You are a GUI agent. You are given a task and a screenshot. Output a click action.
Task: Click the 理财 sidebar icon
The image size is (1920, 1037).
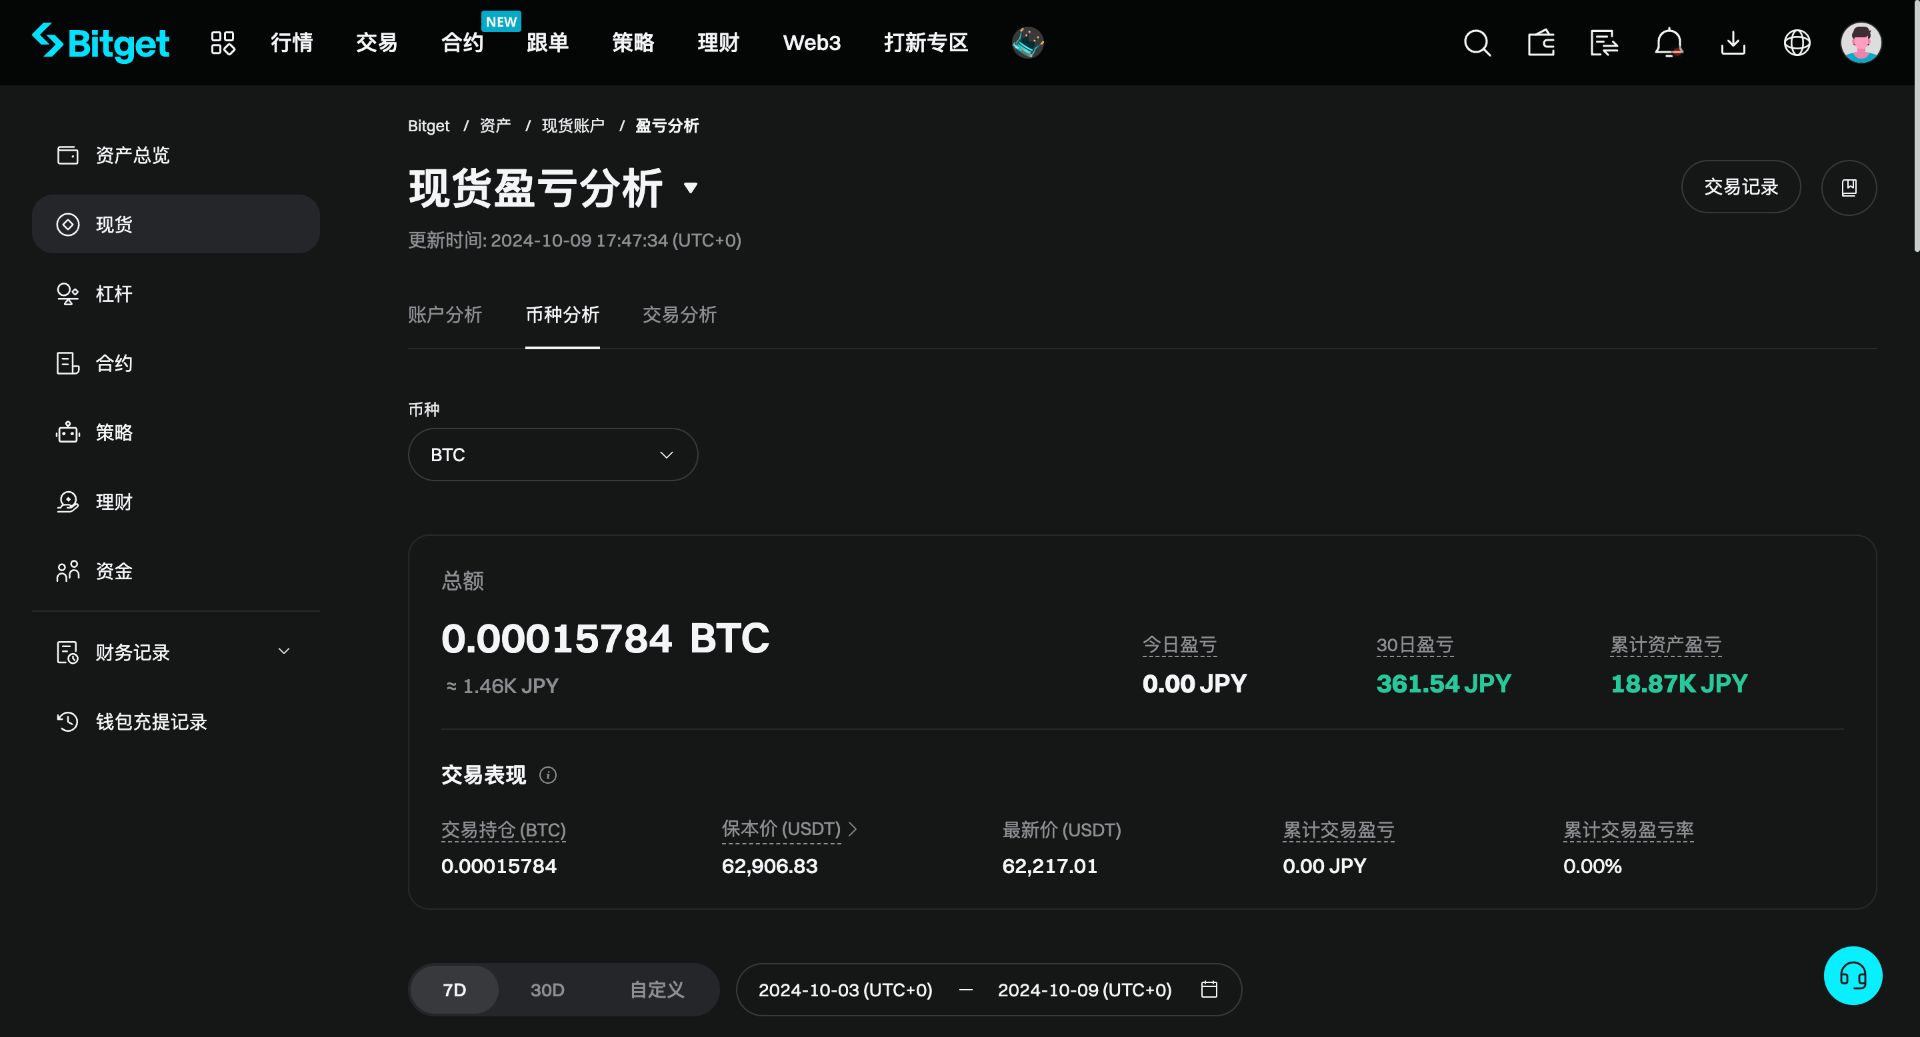pos(68,502)
